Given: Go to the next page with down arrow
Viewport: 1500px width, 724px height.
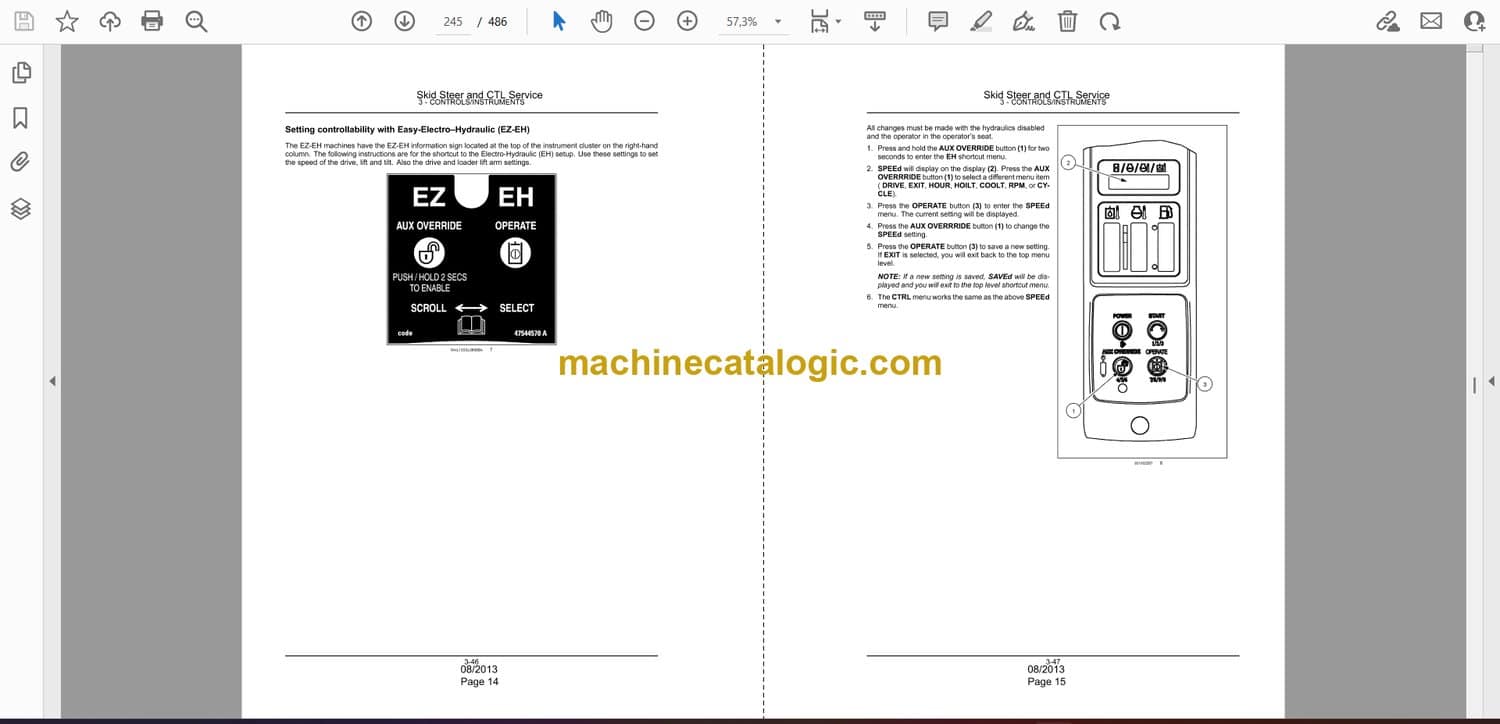Looking at the screenshot, I should (x=404, y=21).
